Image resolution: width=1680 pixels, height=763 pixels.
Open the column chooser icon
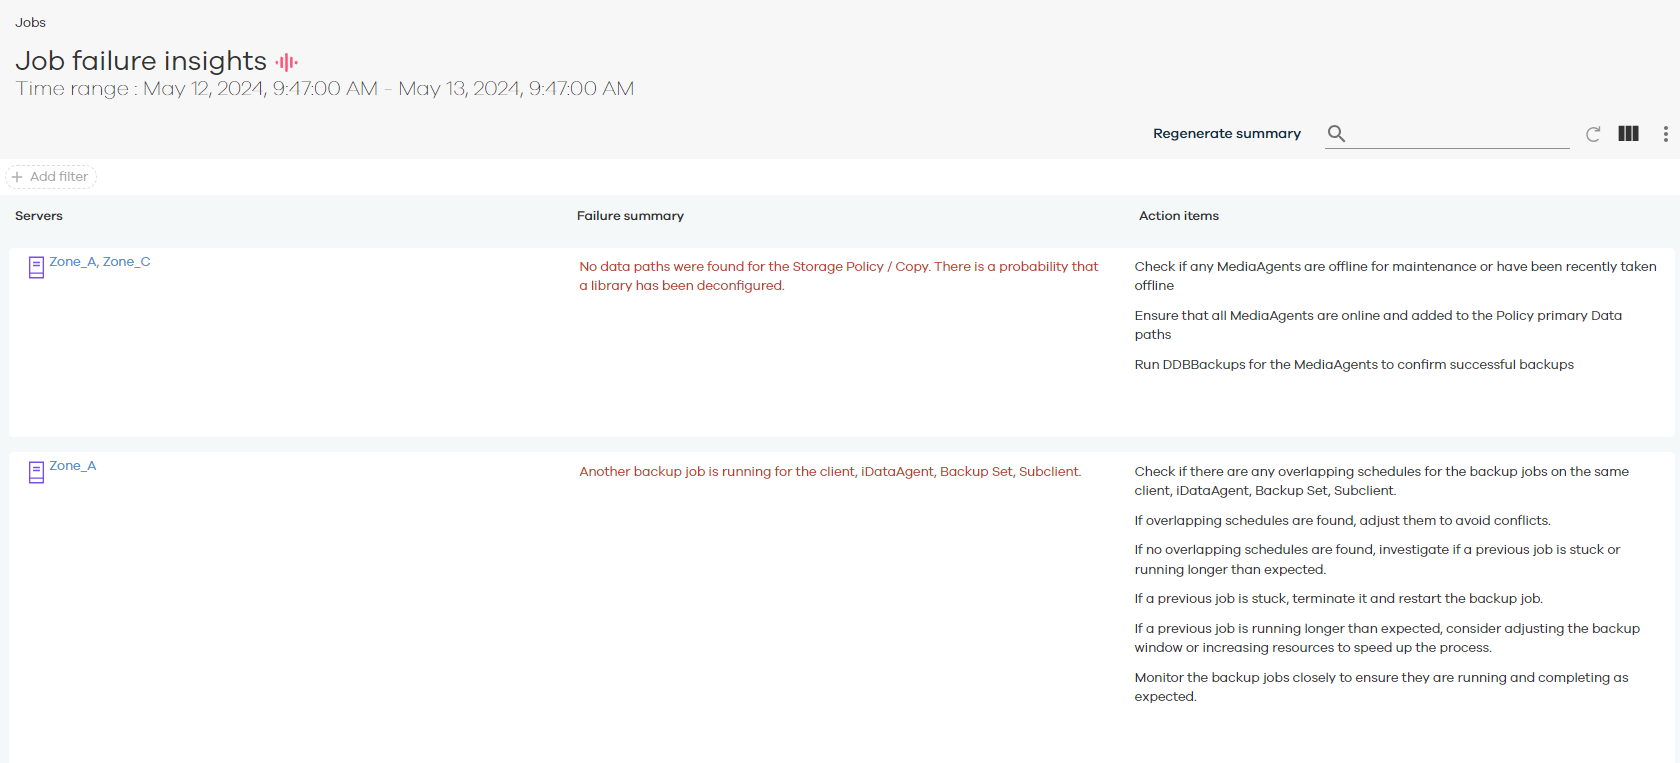(x=1628, y=134)
